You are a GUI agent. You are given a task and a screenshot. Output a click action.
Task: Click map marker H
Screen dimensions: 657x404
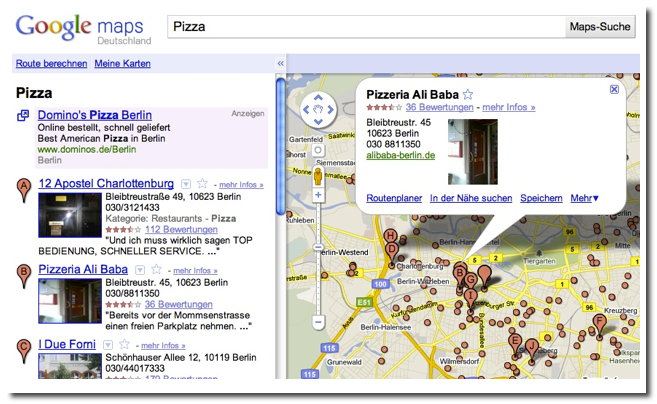click(x=391, y=236)
